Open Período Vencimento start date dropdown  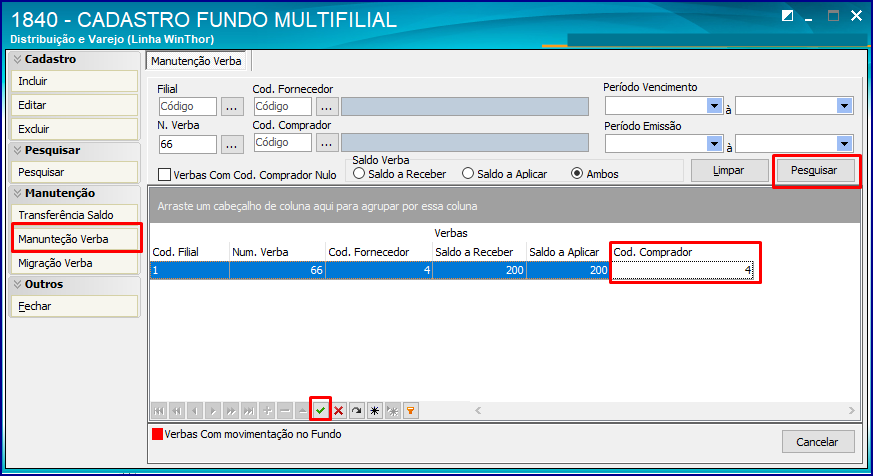coord(714,105)
